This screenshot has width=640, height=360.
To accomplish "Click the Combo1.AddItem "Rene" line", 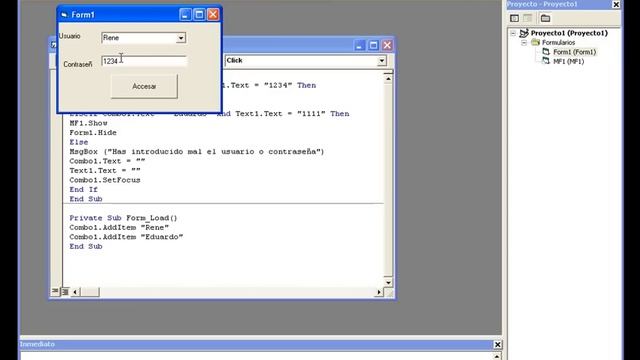I will tap(119, 227).
